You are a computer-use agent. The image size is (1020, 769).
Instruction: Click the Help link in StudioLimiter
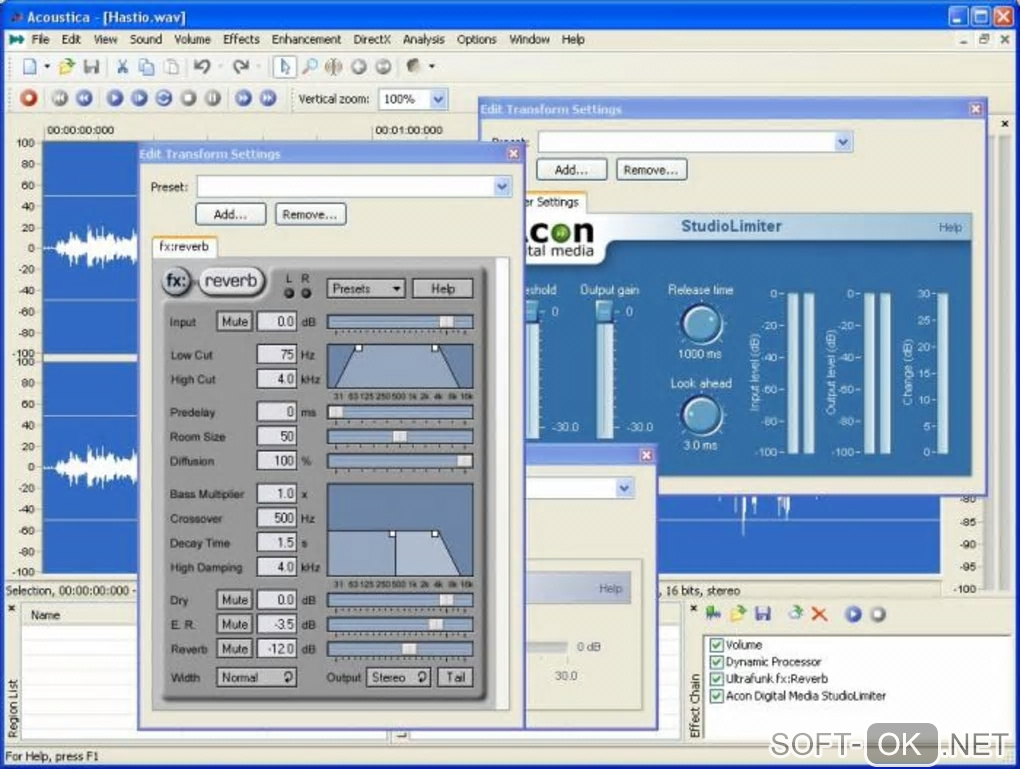pos(950,227)
